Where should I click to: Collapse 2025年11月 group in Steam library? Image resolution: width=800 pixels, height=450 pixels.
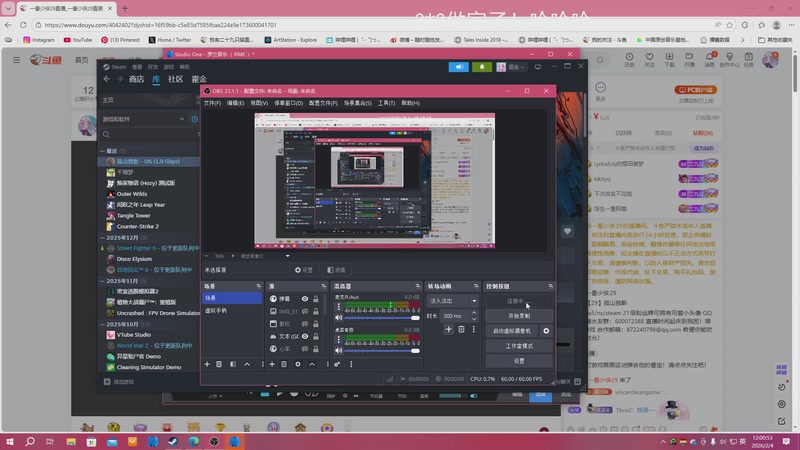point(103,281)
